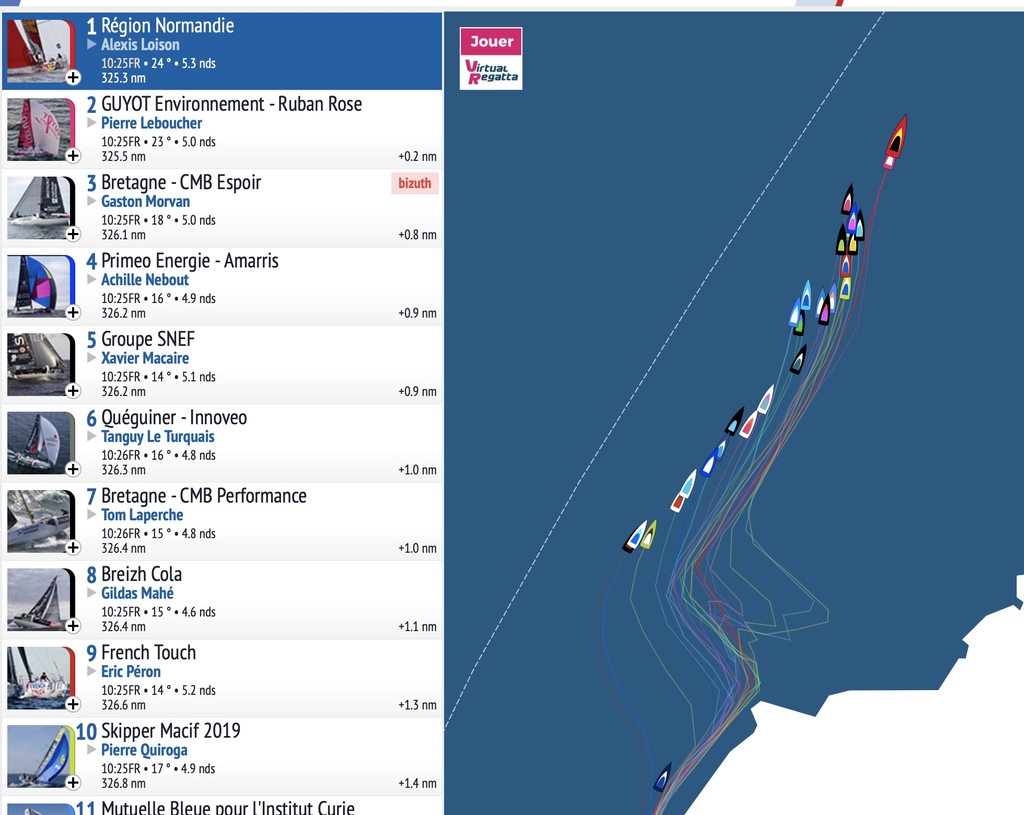Select boat name Primeo Energie - Amarris
The width and height of the screenshot is (1024, 815).
tap(189, 261)
